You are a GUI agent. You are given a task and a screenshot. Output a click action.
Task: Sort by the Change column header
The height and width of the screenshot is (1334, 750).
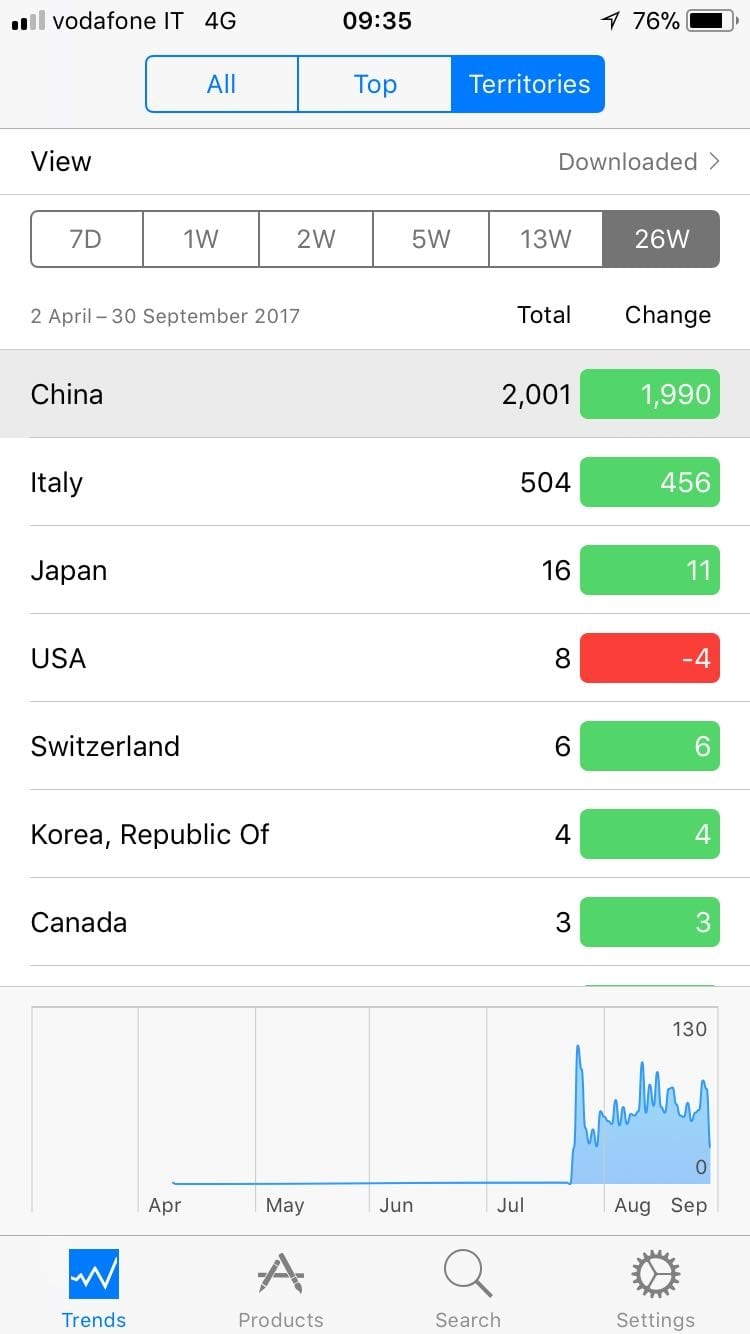[x=668, y=315]
